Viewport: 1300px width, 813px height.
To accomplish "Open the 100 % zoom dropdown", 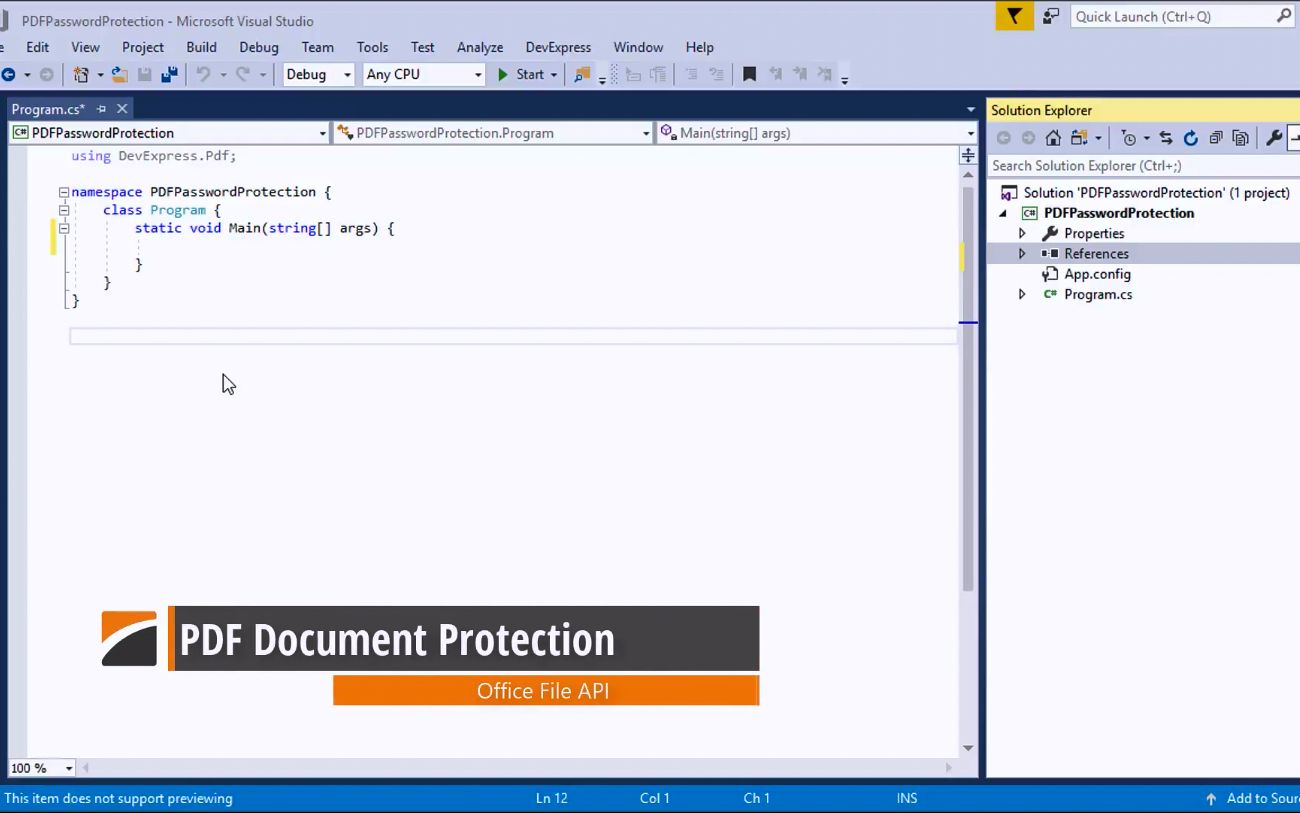I will click(69, 769).
